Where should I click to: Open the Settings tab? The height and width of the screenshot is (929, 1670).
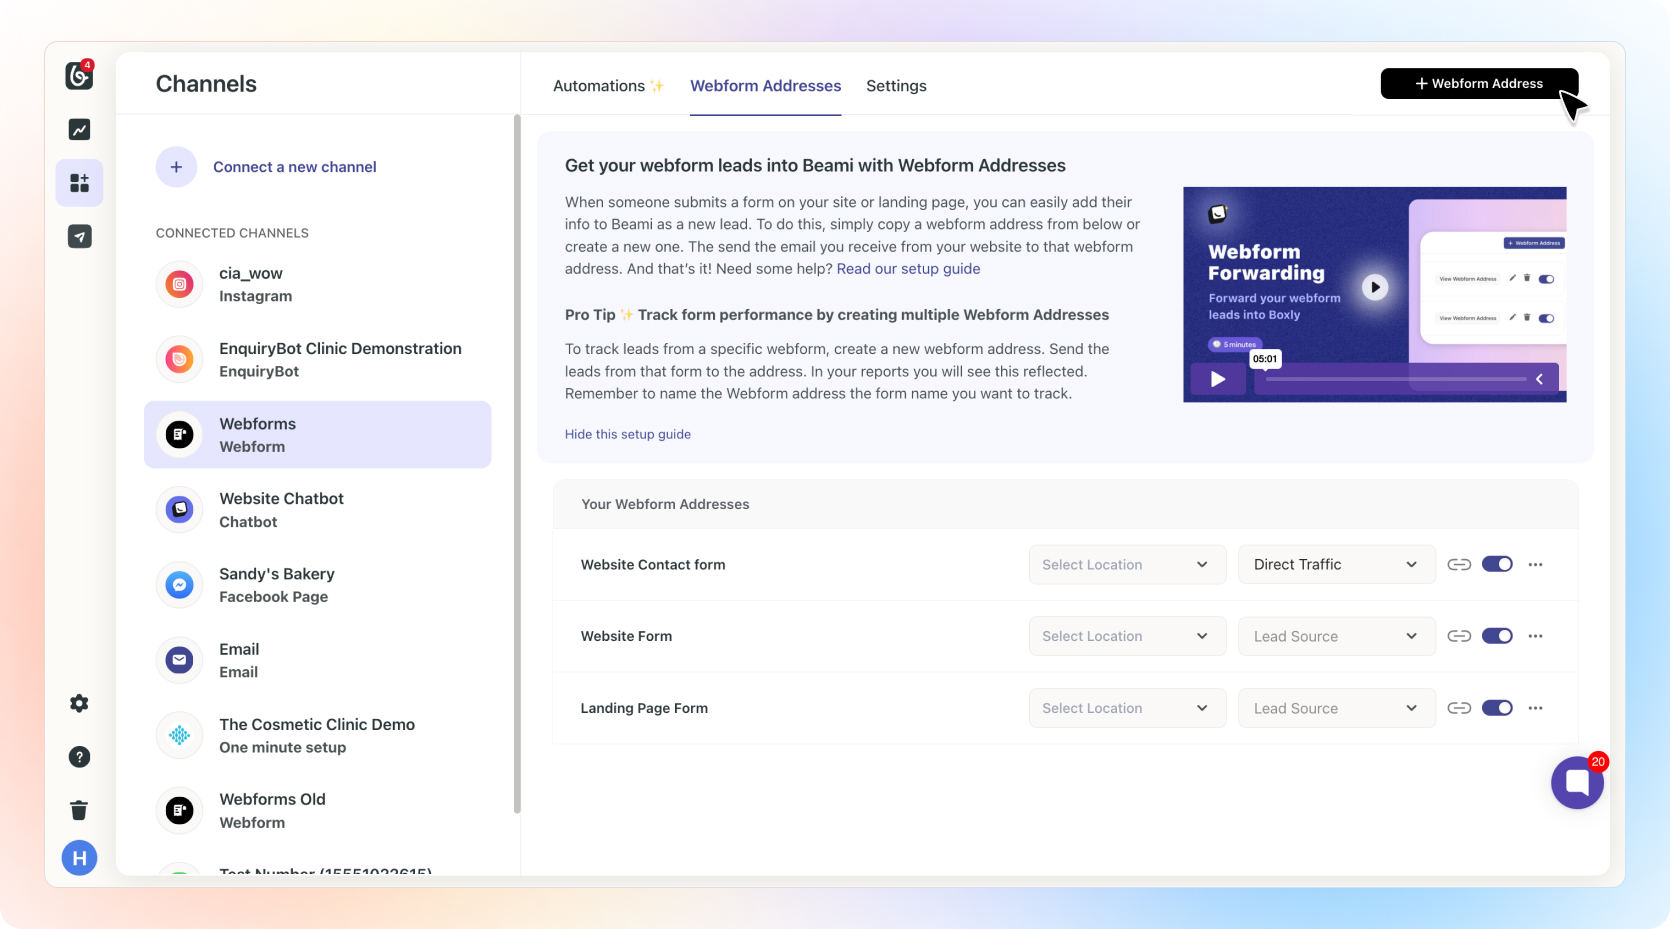point(896,86)
